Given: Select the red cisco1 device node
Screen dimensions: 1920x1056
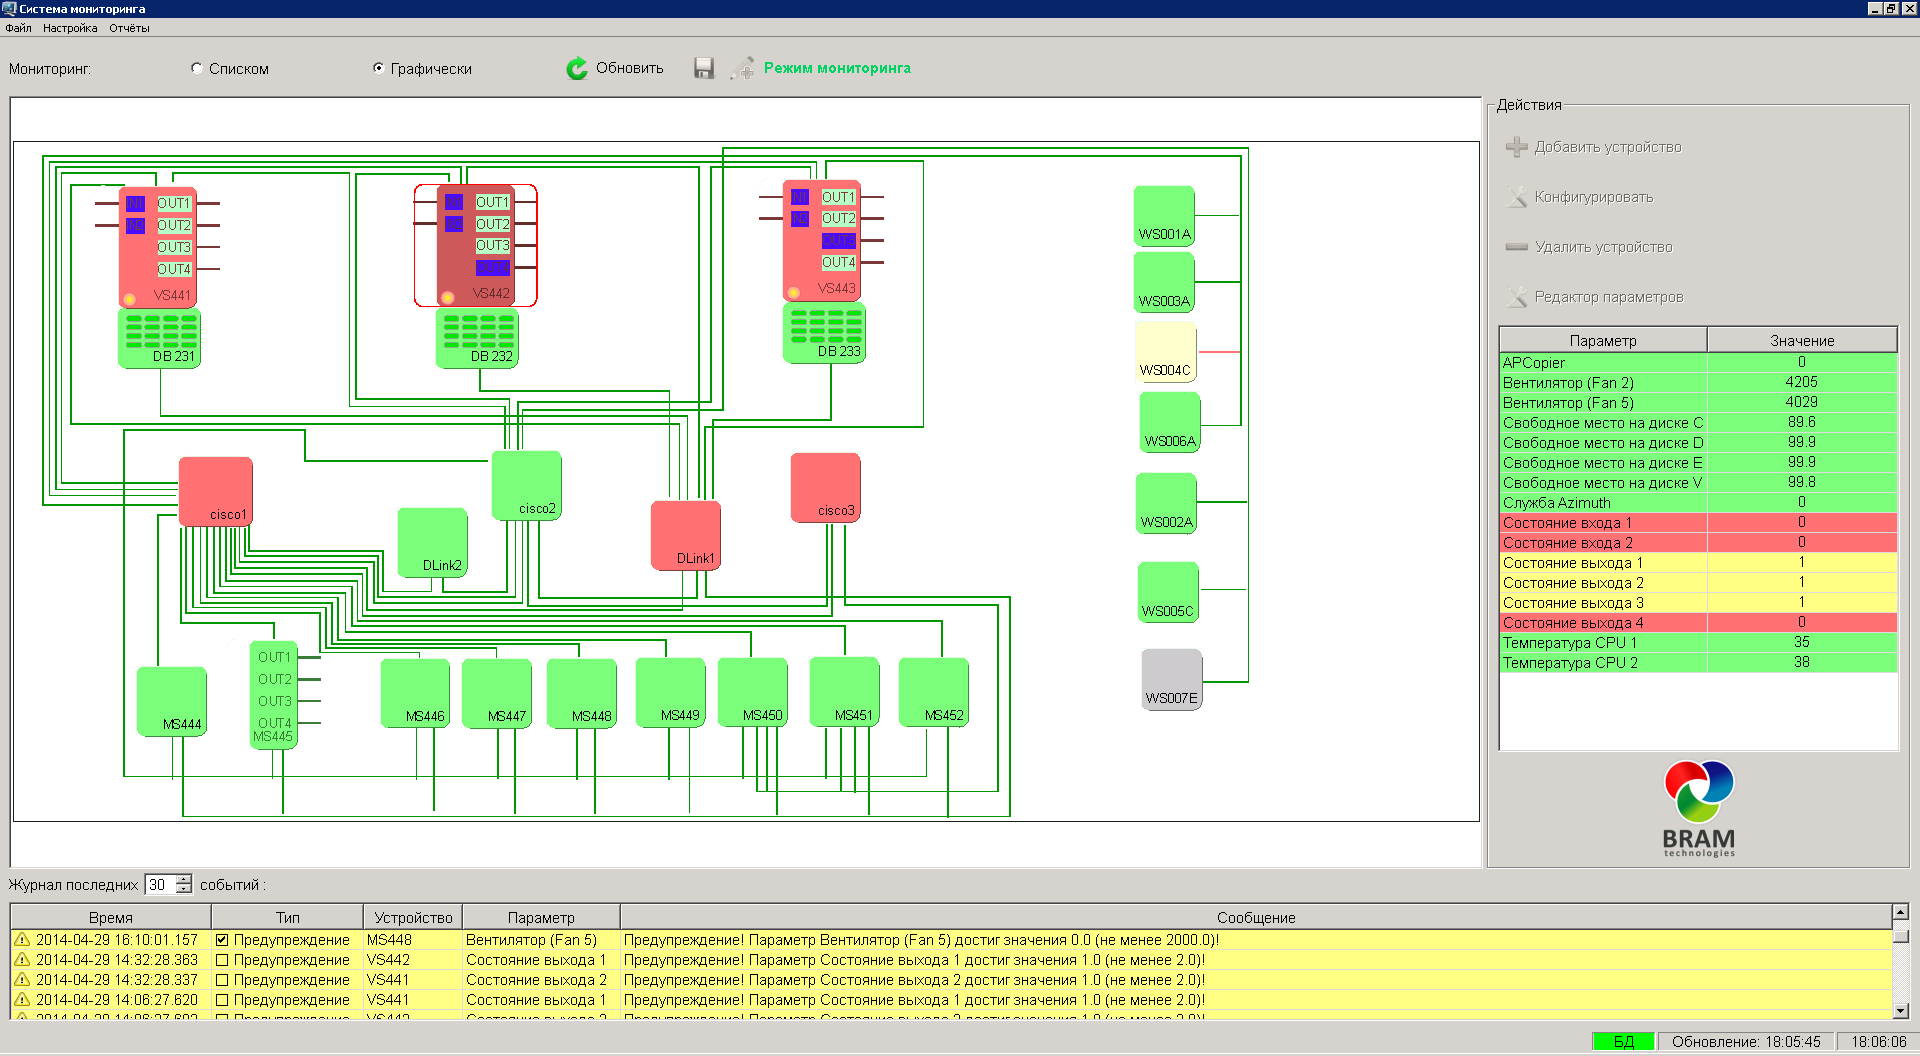Looking at the screenshot, I should click(215, 490).
